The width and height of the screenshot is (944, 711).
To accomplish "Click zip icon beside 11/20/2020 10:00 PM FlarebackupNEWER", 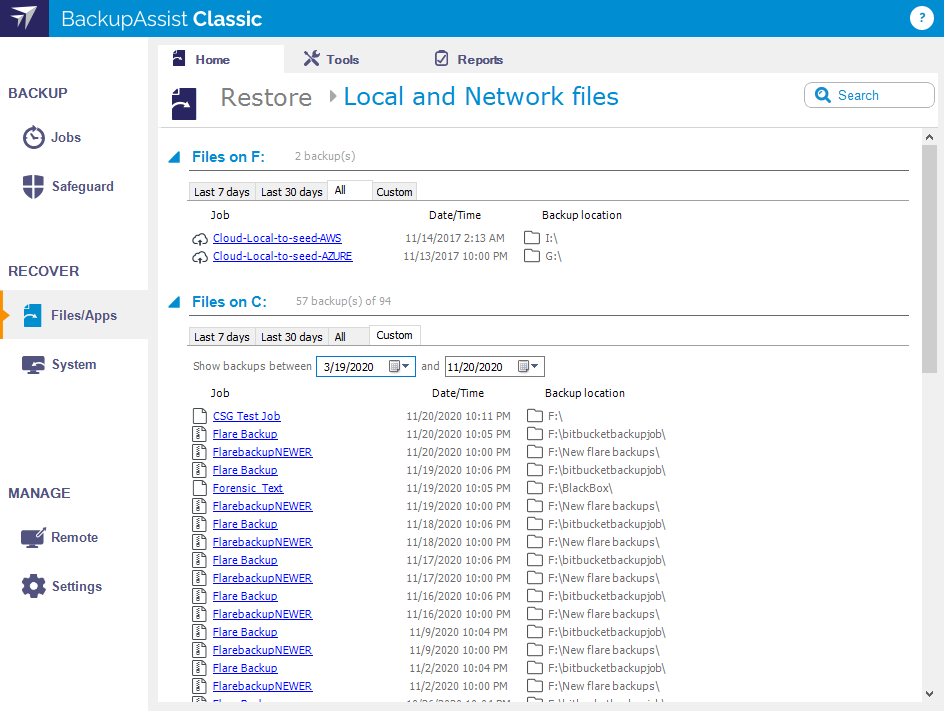I will pyautogui.click(x=200, y=452).
